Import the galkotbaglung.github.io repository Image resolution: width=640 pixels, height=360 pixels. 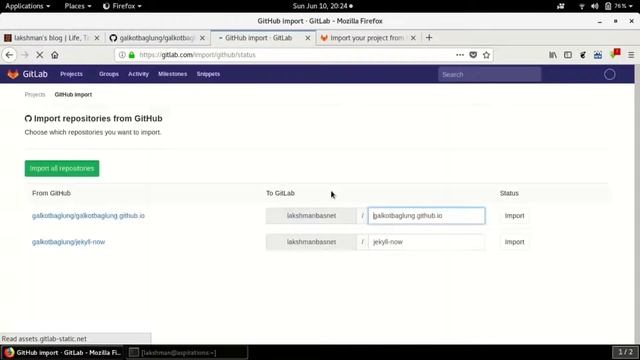point(514,216)
